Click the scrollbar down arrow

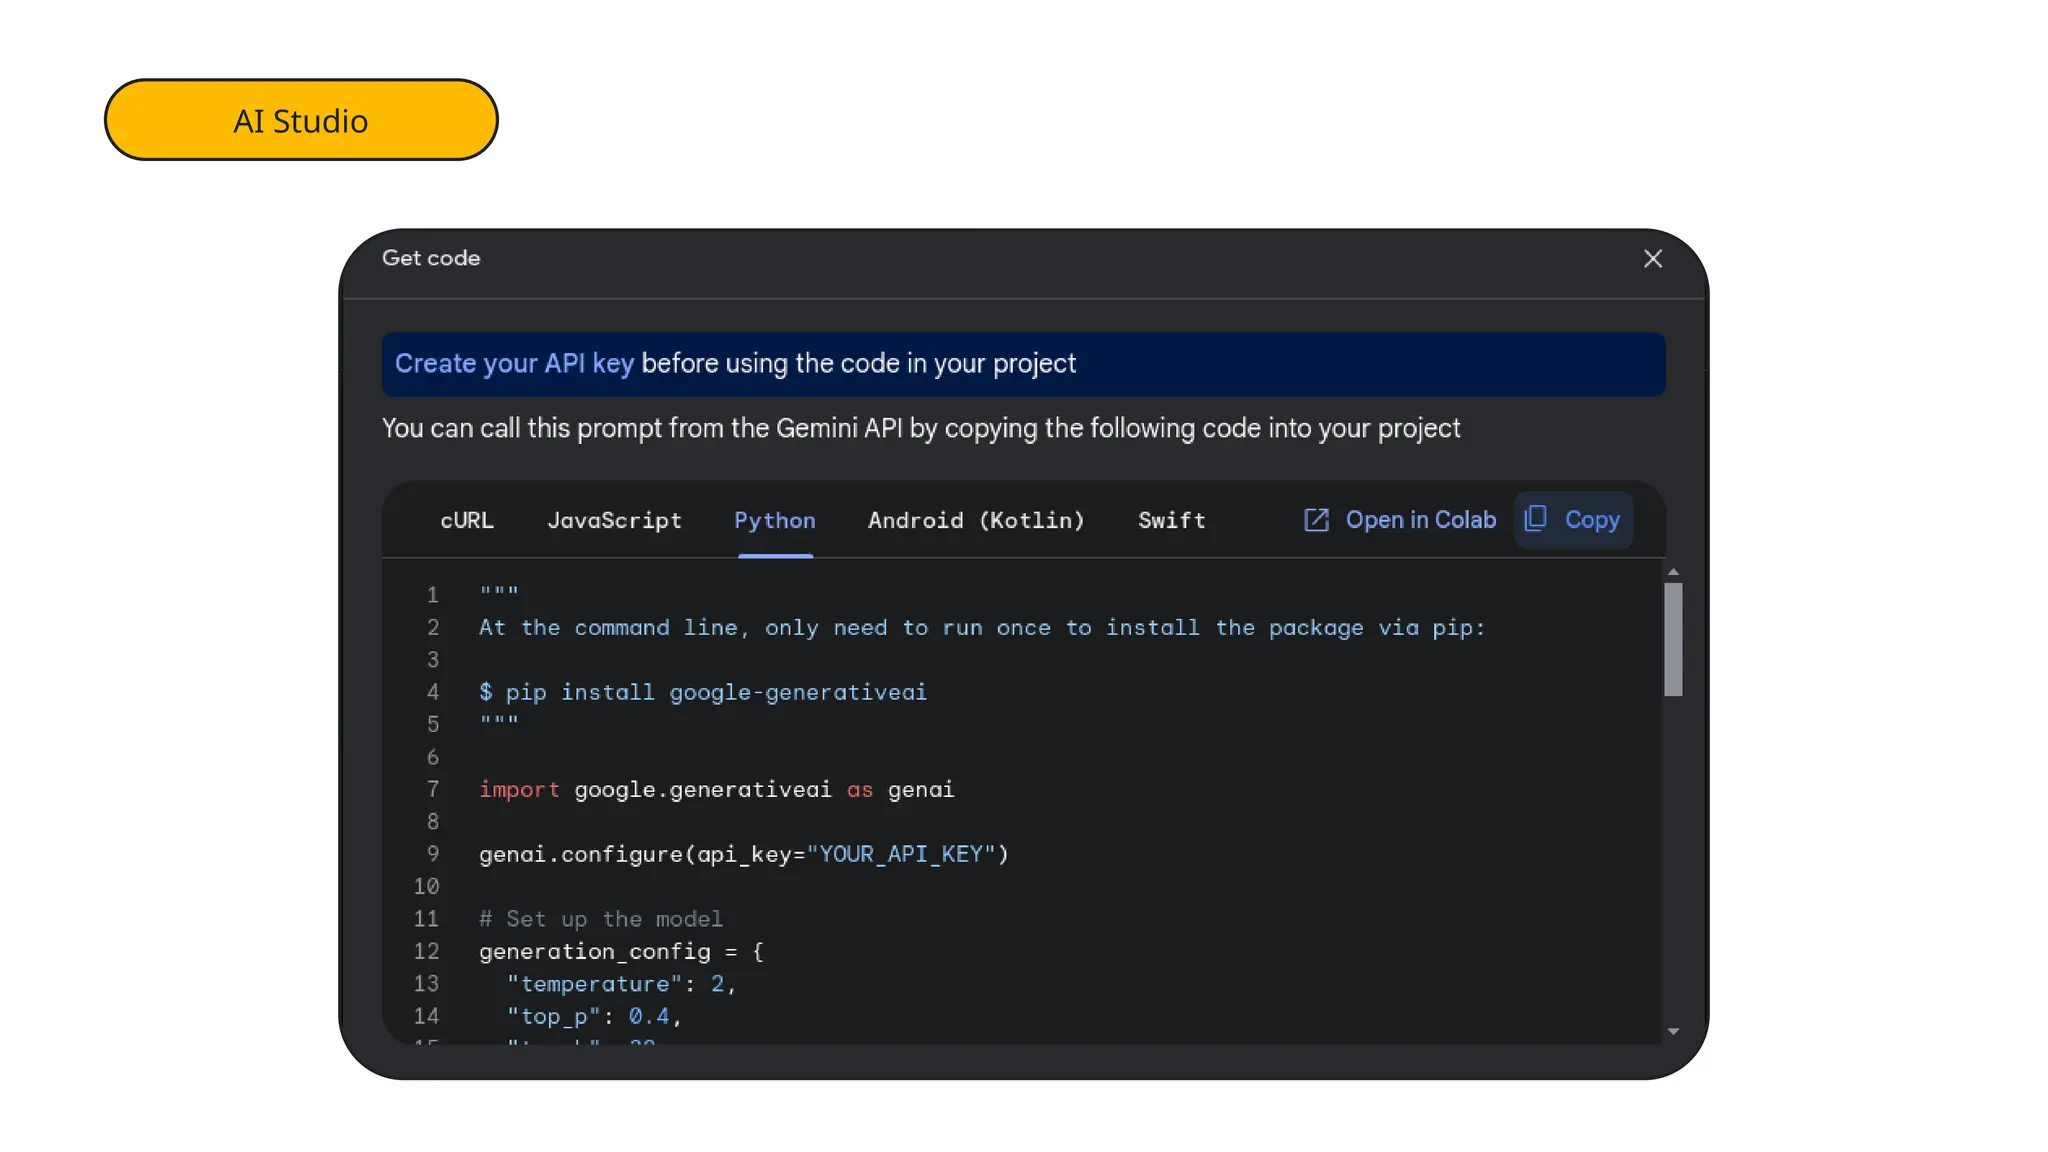click(x=1673, y=1031)
